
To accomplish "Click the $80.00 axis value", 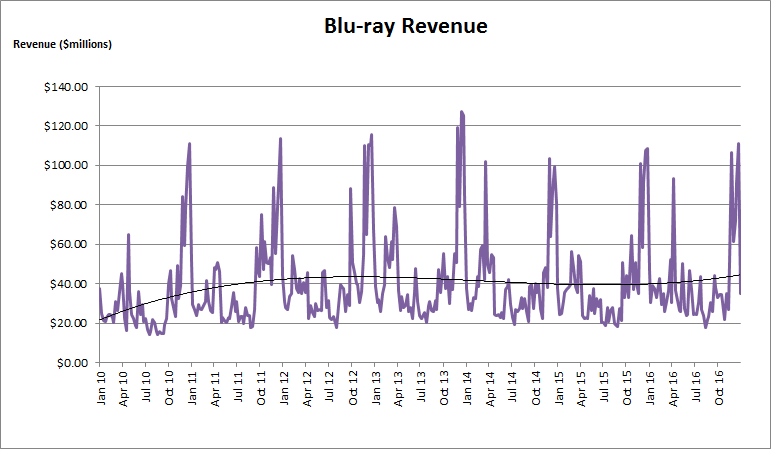I will pos(68,205).
